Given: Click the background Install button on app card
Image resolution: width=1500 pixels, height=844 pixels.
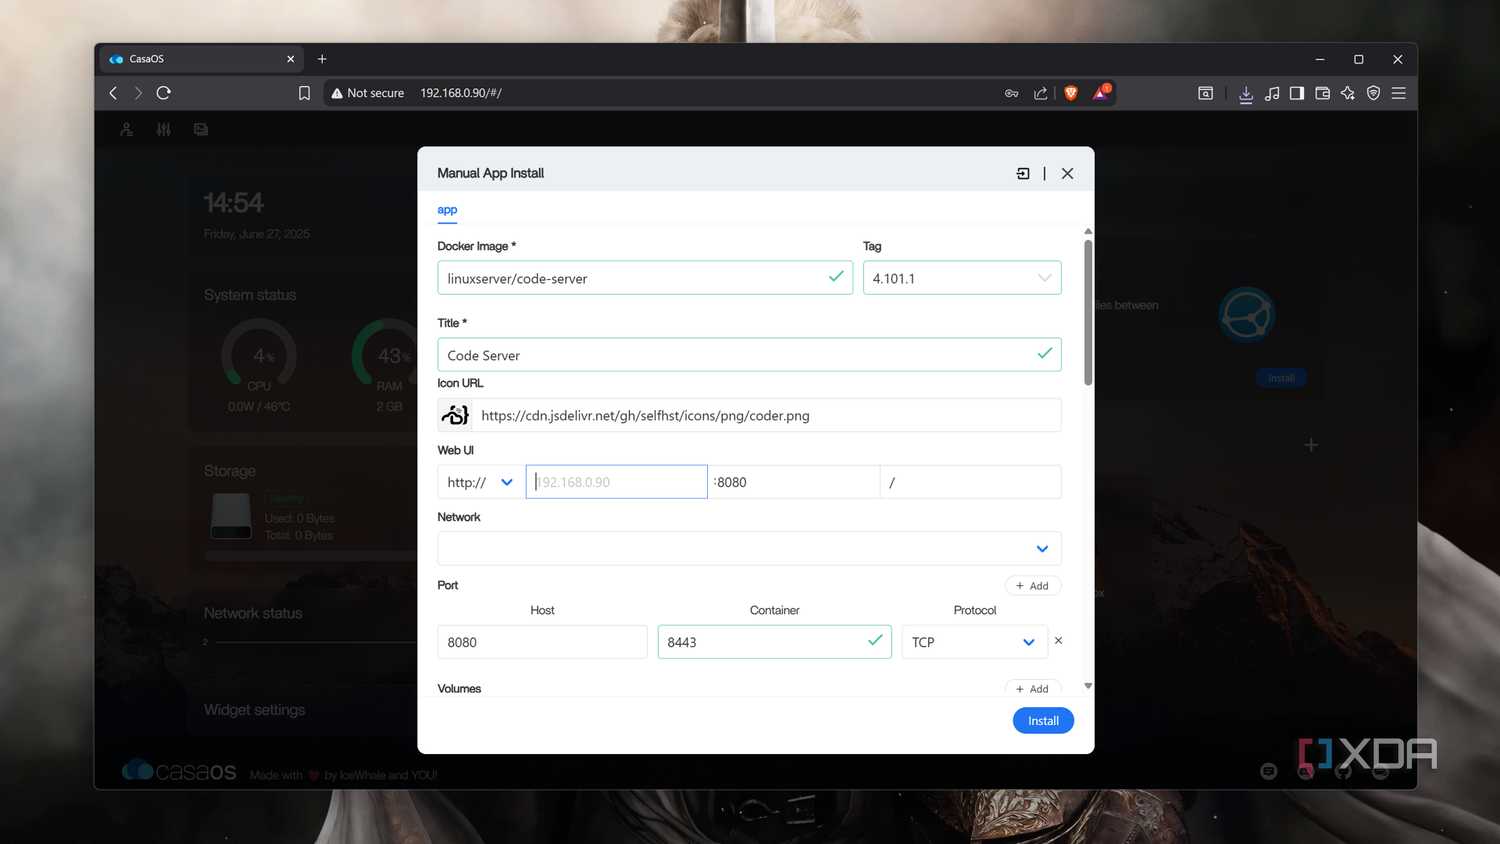Looking at the screenshot, I should coord(1281,378).
